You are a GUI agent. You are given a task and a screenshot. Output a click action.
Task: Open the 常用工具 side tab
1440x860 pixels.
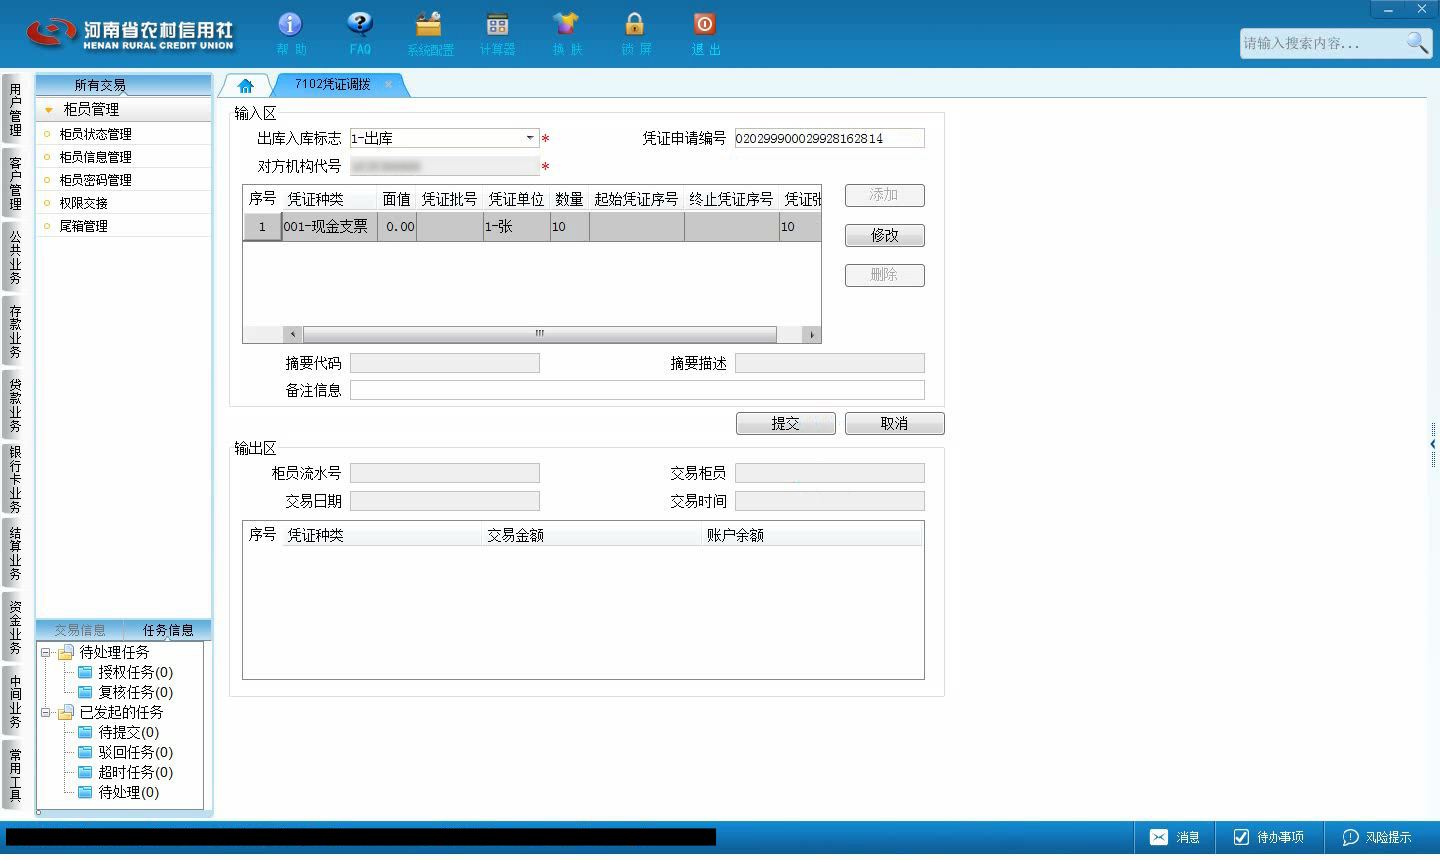point(15,775)
